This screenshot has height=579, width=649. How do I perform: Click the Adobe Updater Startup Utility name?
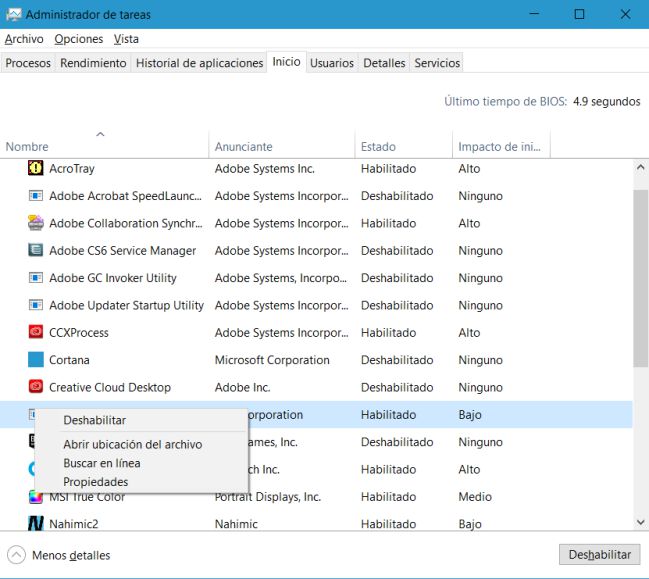pyautogui.click(x=126, y=305)
